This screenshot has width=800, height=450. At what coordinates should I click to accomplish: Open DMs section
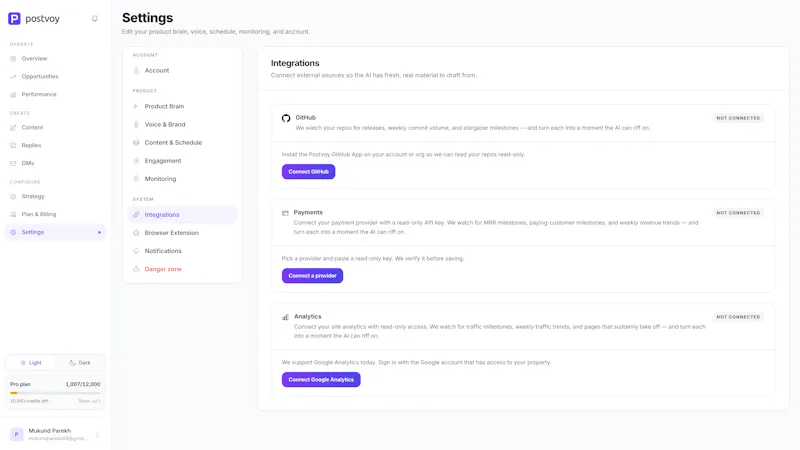(55, 163)
